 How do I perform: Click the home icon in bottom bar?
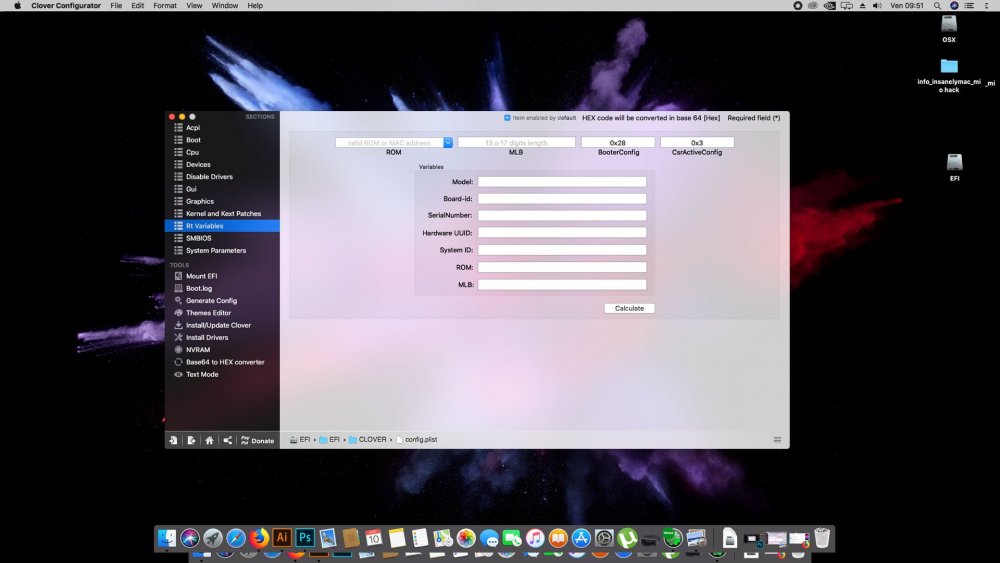209,440
